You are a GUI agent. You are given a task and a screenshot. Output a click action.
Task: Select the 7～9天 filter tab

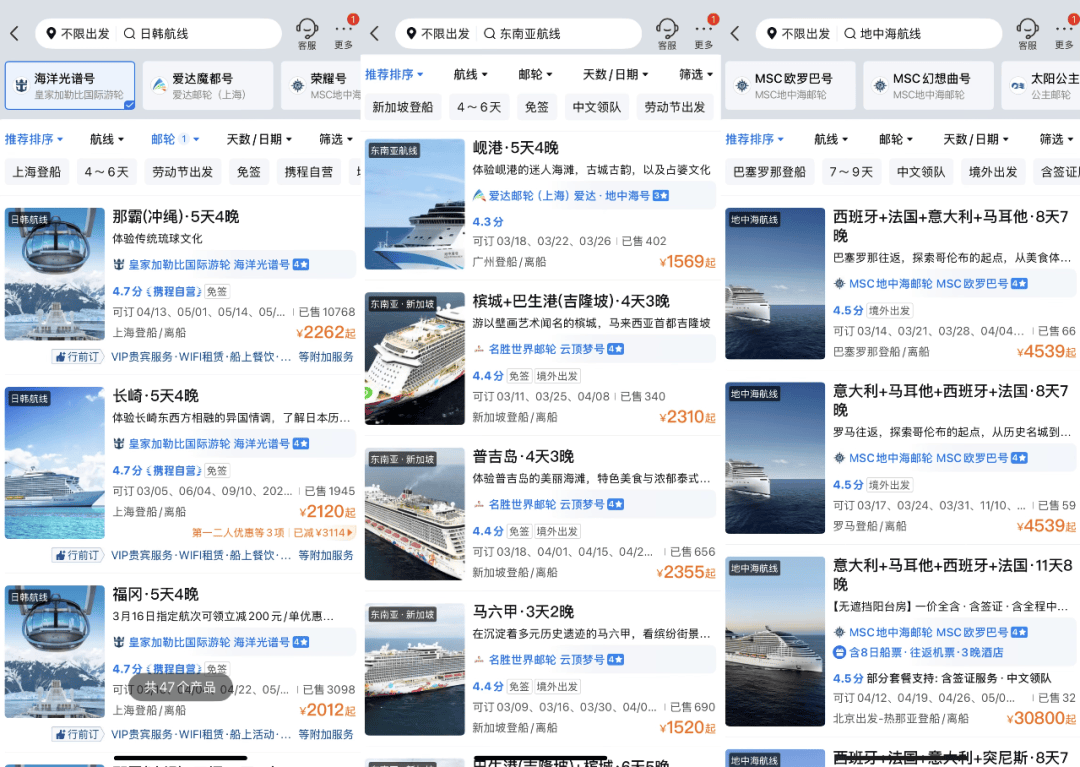(850, 172)
